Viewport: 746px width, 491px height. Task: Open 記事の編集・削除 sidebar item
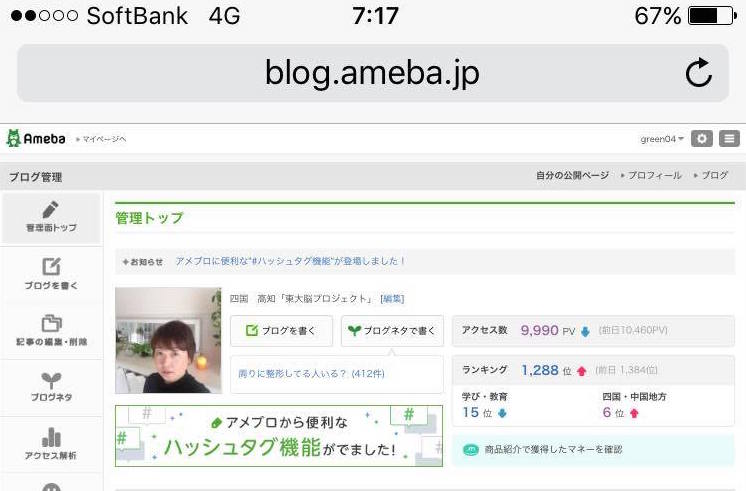pyautogui.click(x=51, y=330)
